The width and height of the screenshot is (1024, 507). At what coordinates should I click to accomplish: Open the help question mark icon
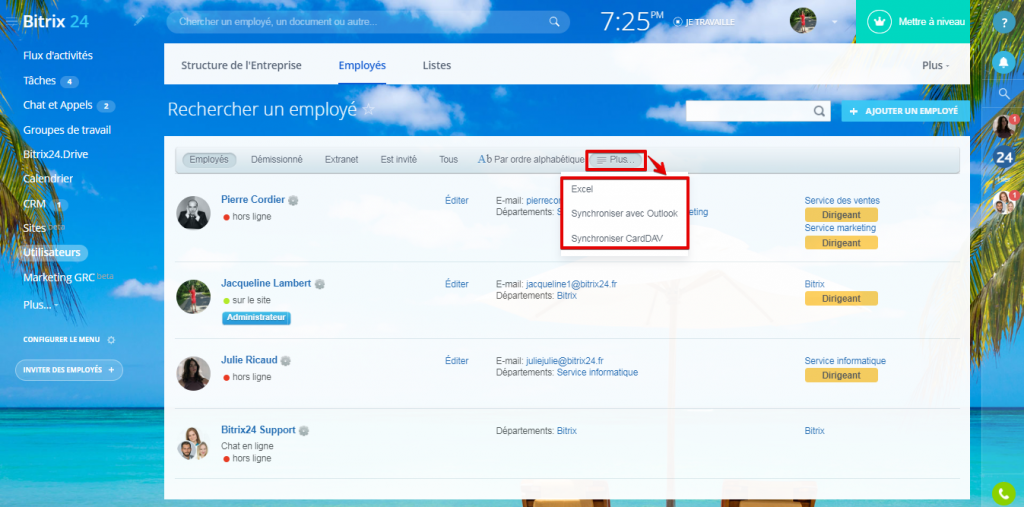(1004, 22)
